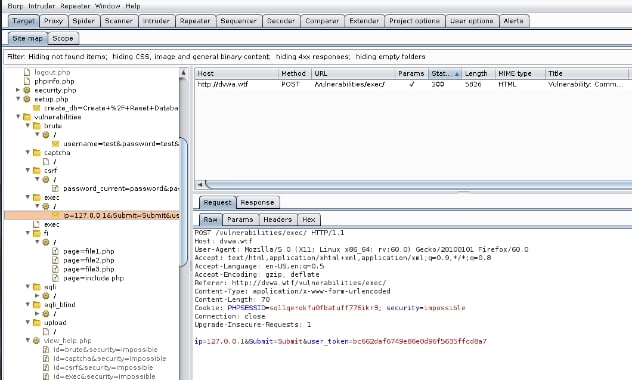
Task: Switch to the Scanner tab
Action: [119, 21]
